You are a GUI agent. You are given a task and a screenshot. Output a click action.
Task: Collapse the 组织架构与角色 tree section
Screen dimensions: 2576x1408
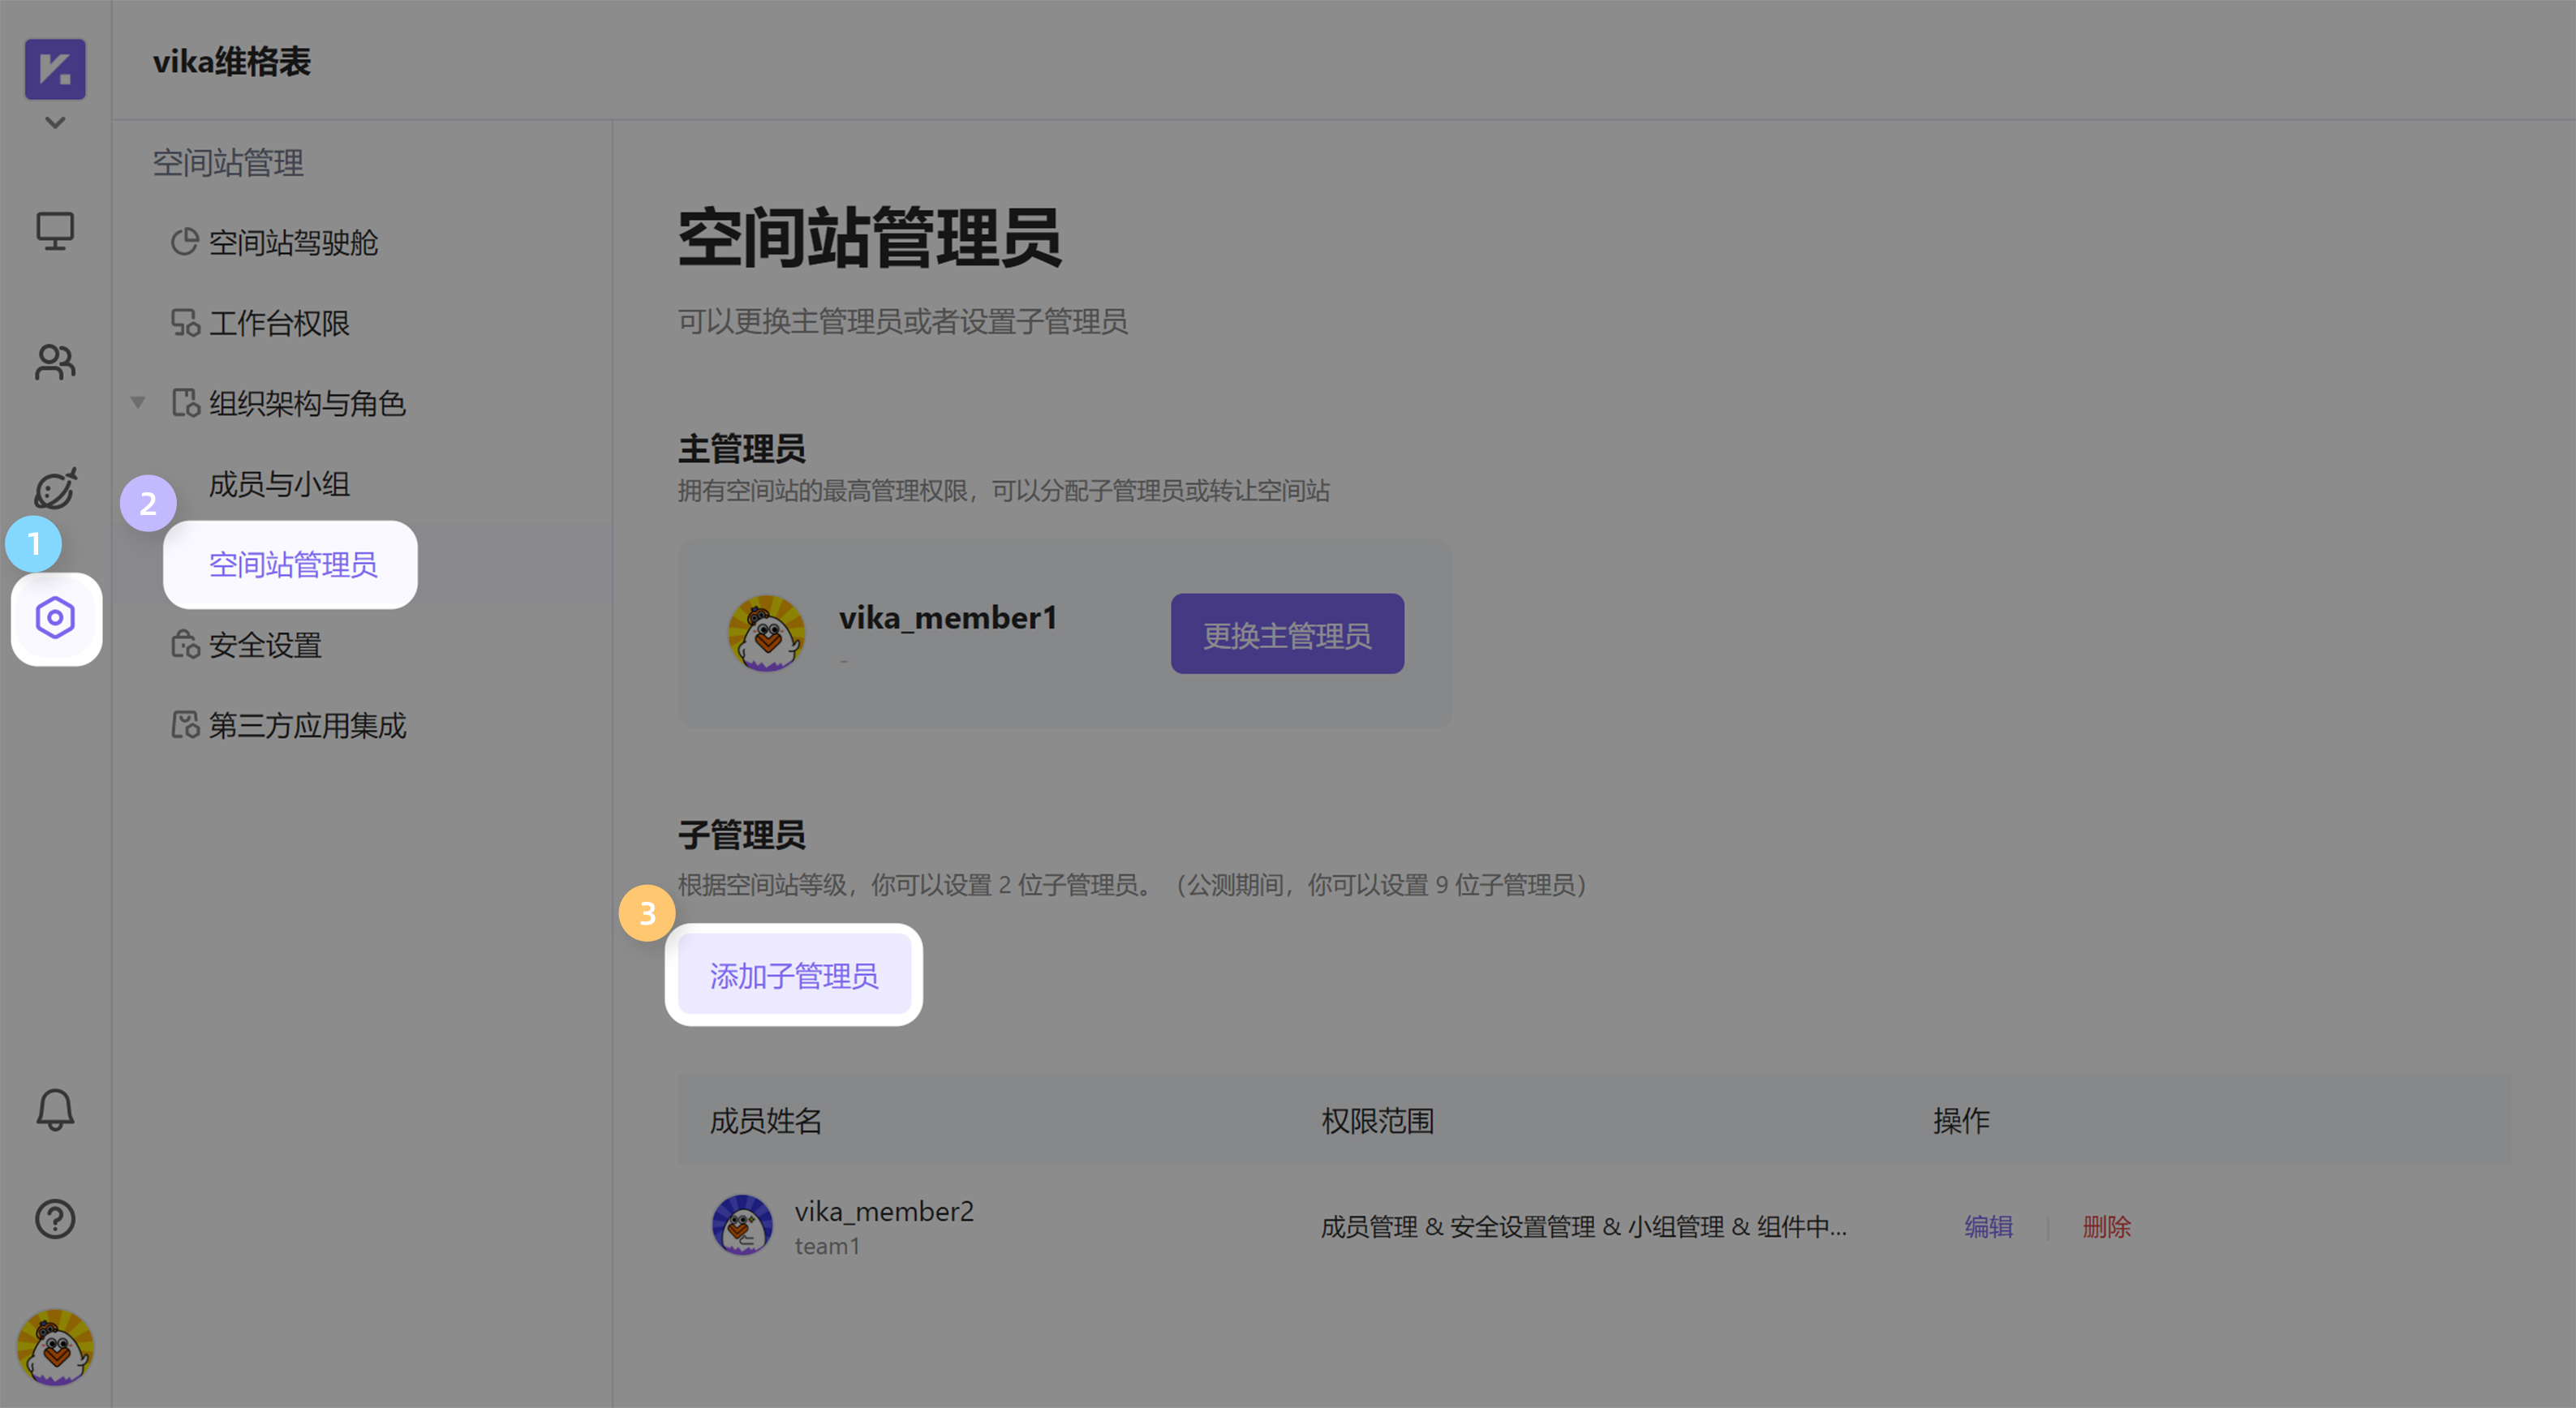(x=138, y=402)
